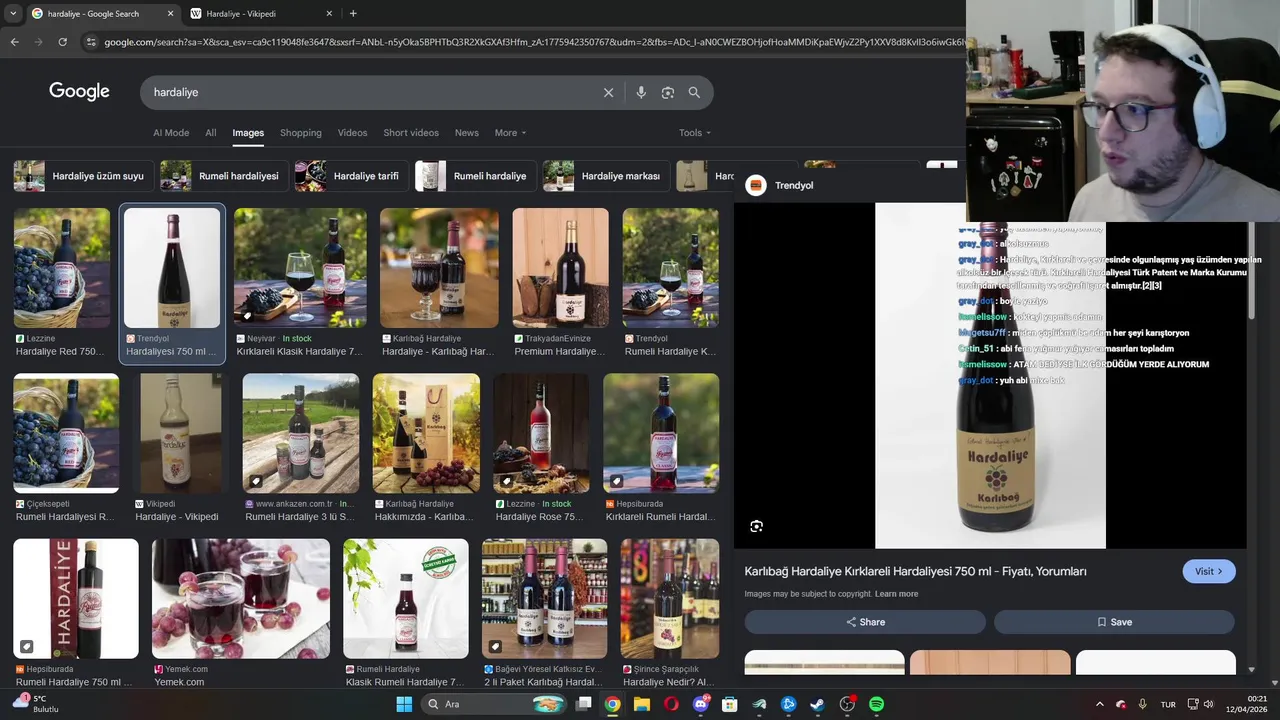This screenshot has width=1280, height=720.
Task: Open OBS Studio from the taskbar
Action: coord(847,704)
